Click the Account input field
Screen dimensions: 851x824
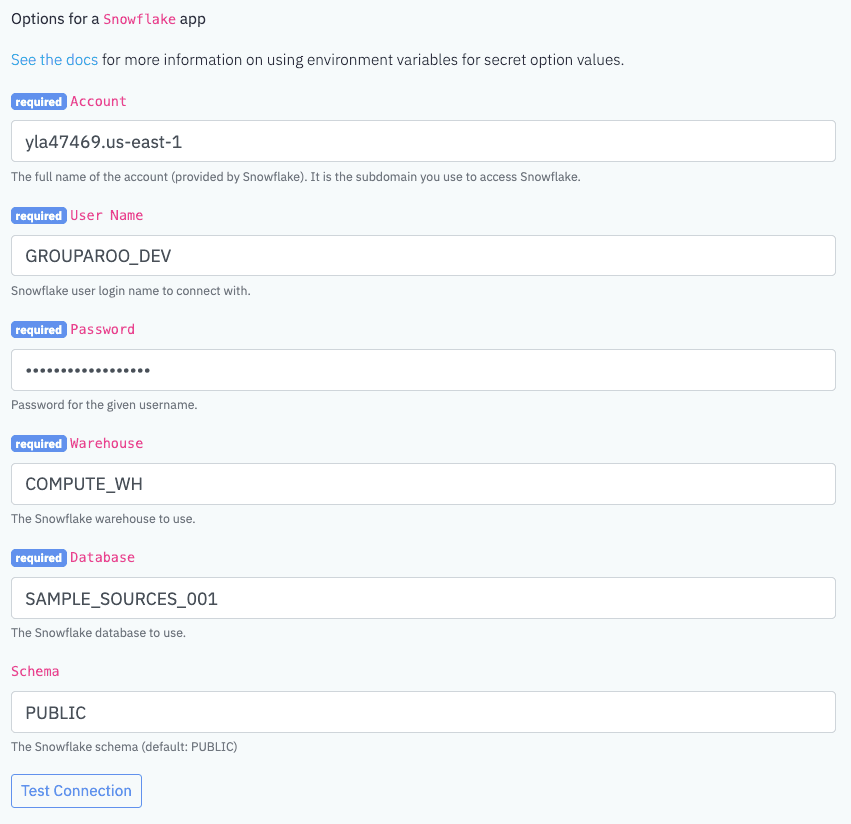423,141
